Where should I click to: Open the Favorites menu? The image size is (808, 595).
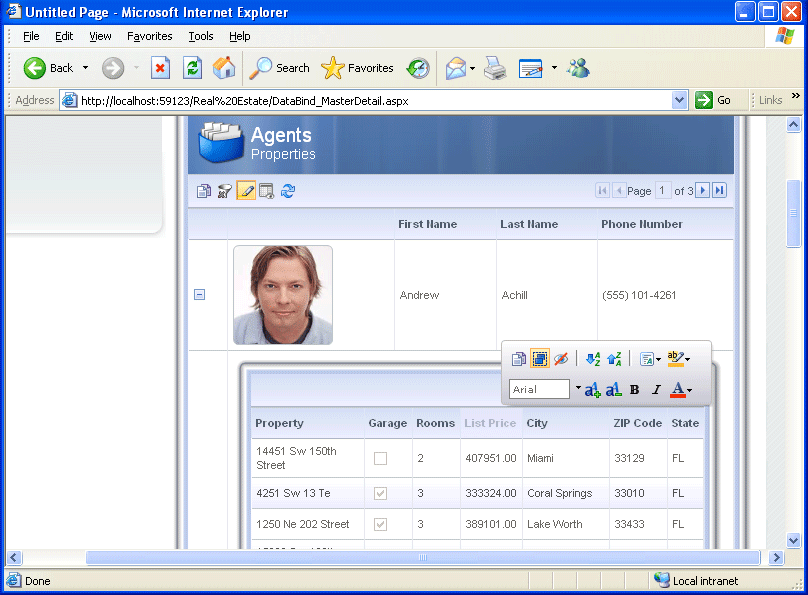click(149, 36)
